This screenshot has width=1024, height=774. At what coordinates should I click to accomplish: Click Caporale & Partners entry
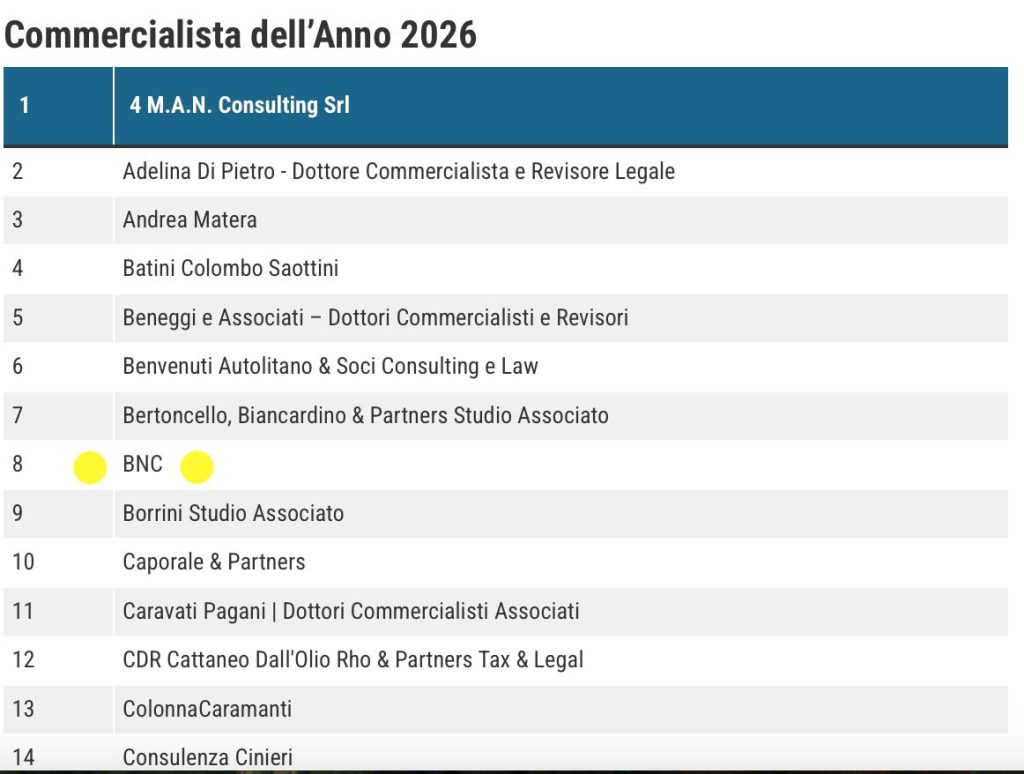(214, 562)
